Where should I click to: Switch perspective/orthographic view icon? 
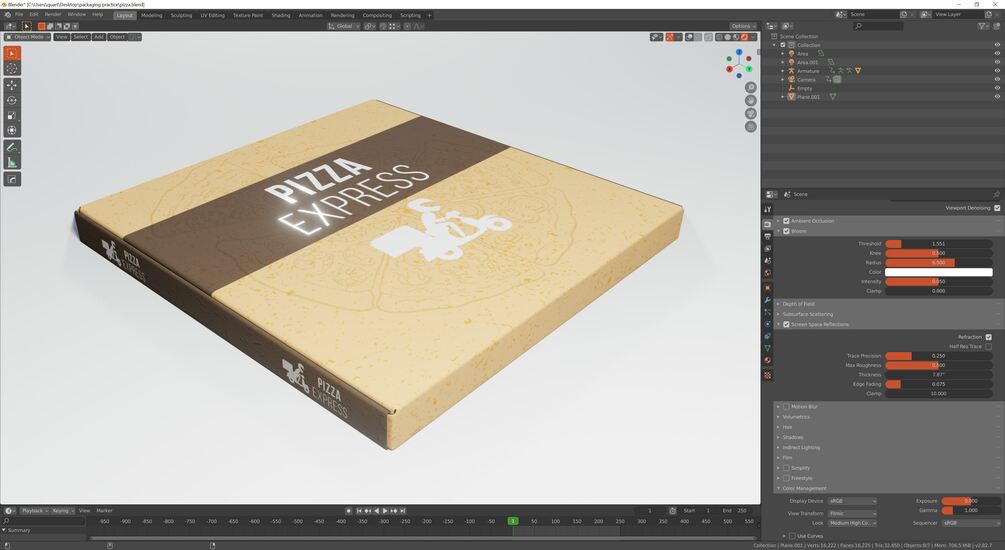[x=751, y=127]
